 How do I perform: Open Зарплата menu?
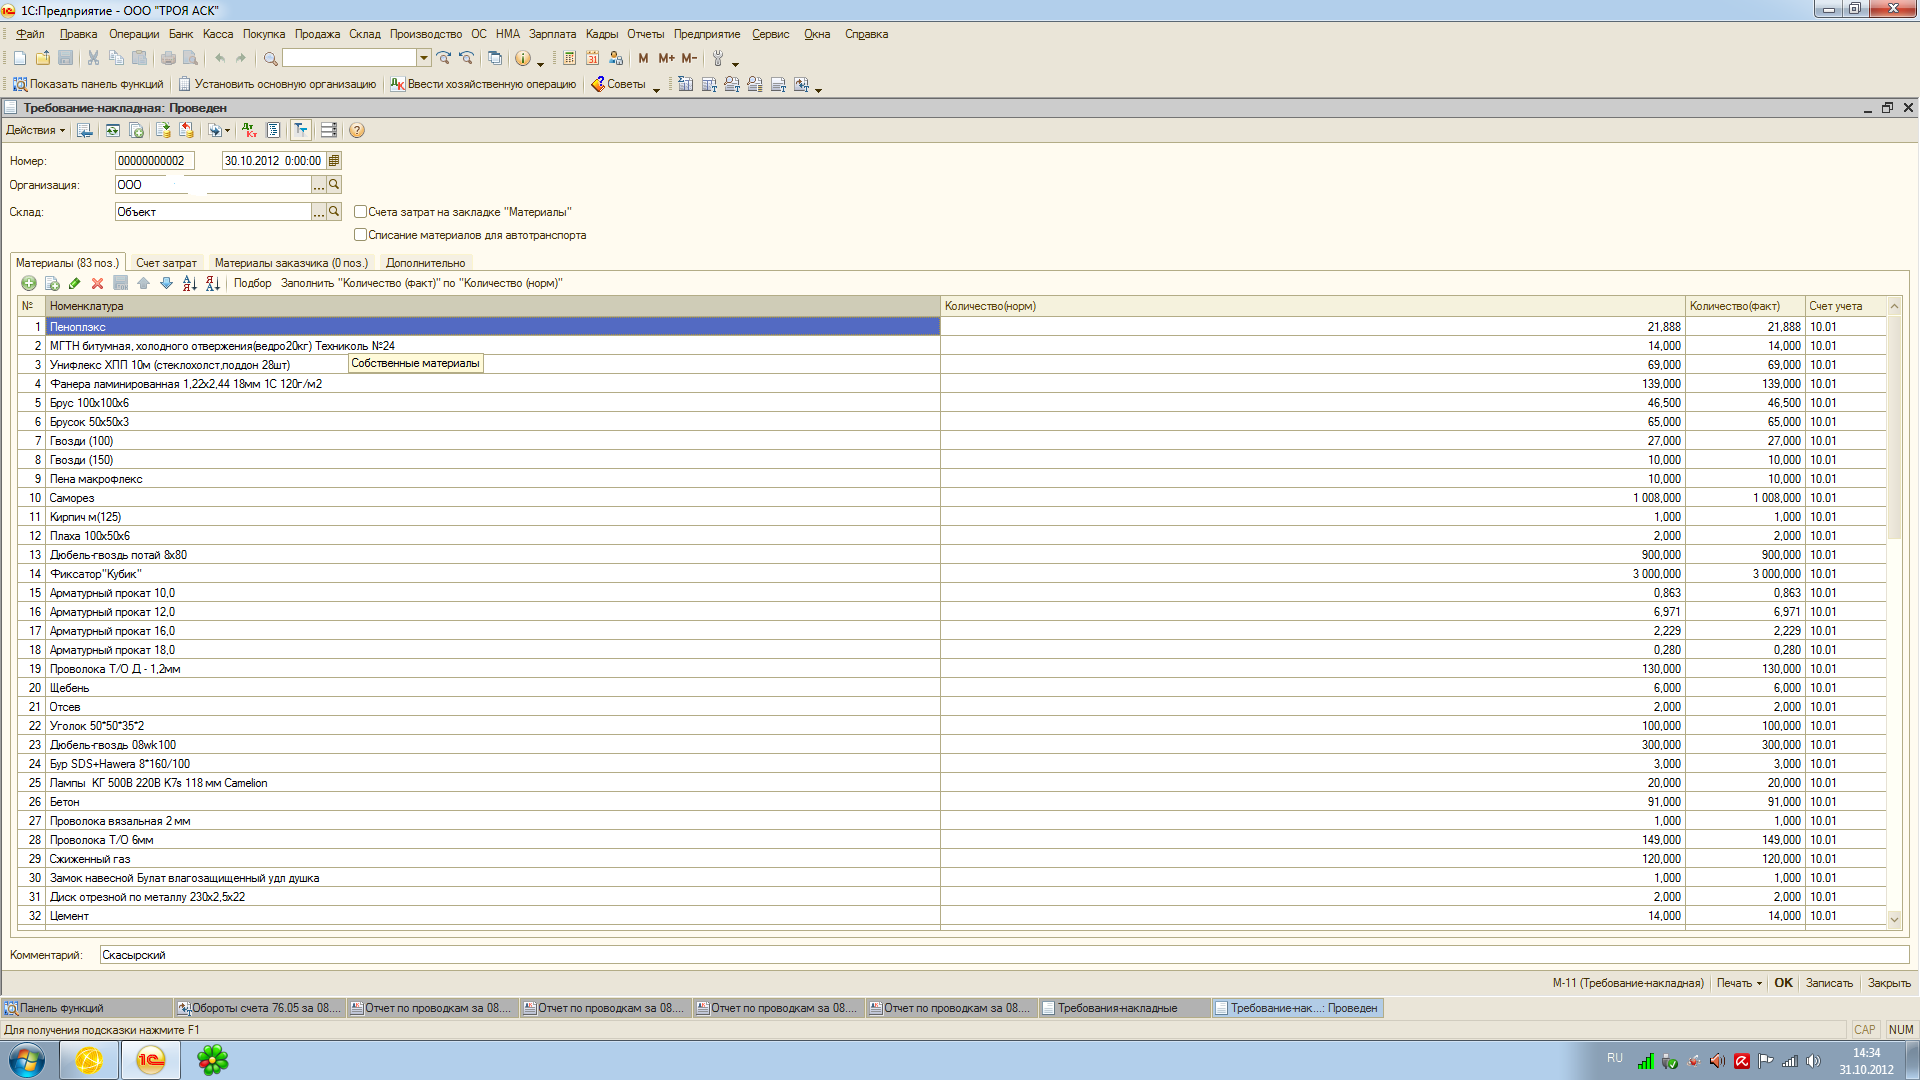pos(552,34)
